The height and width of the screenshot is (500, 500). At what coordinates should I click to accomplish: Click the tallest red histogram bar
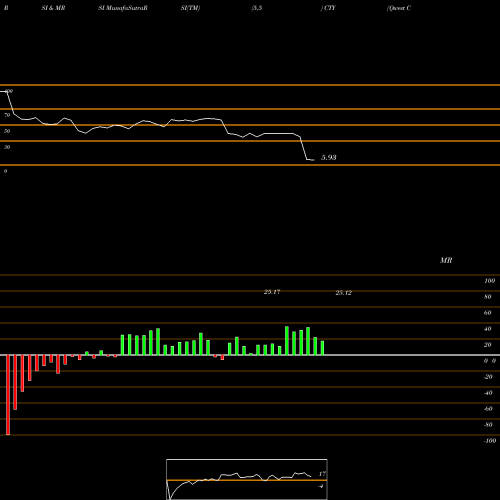8,395
